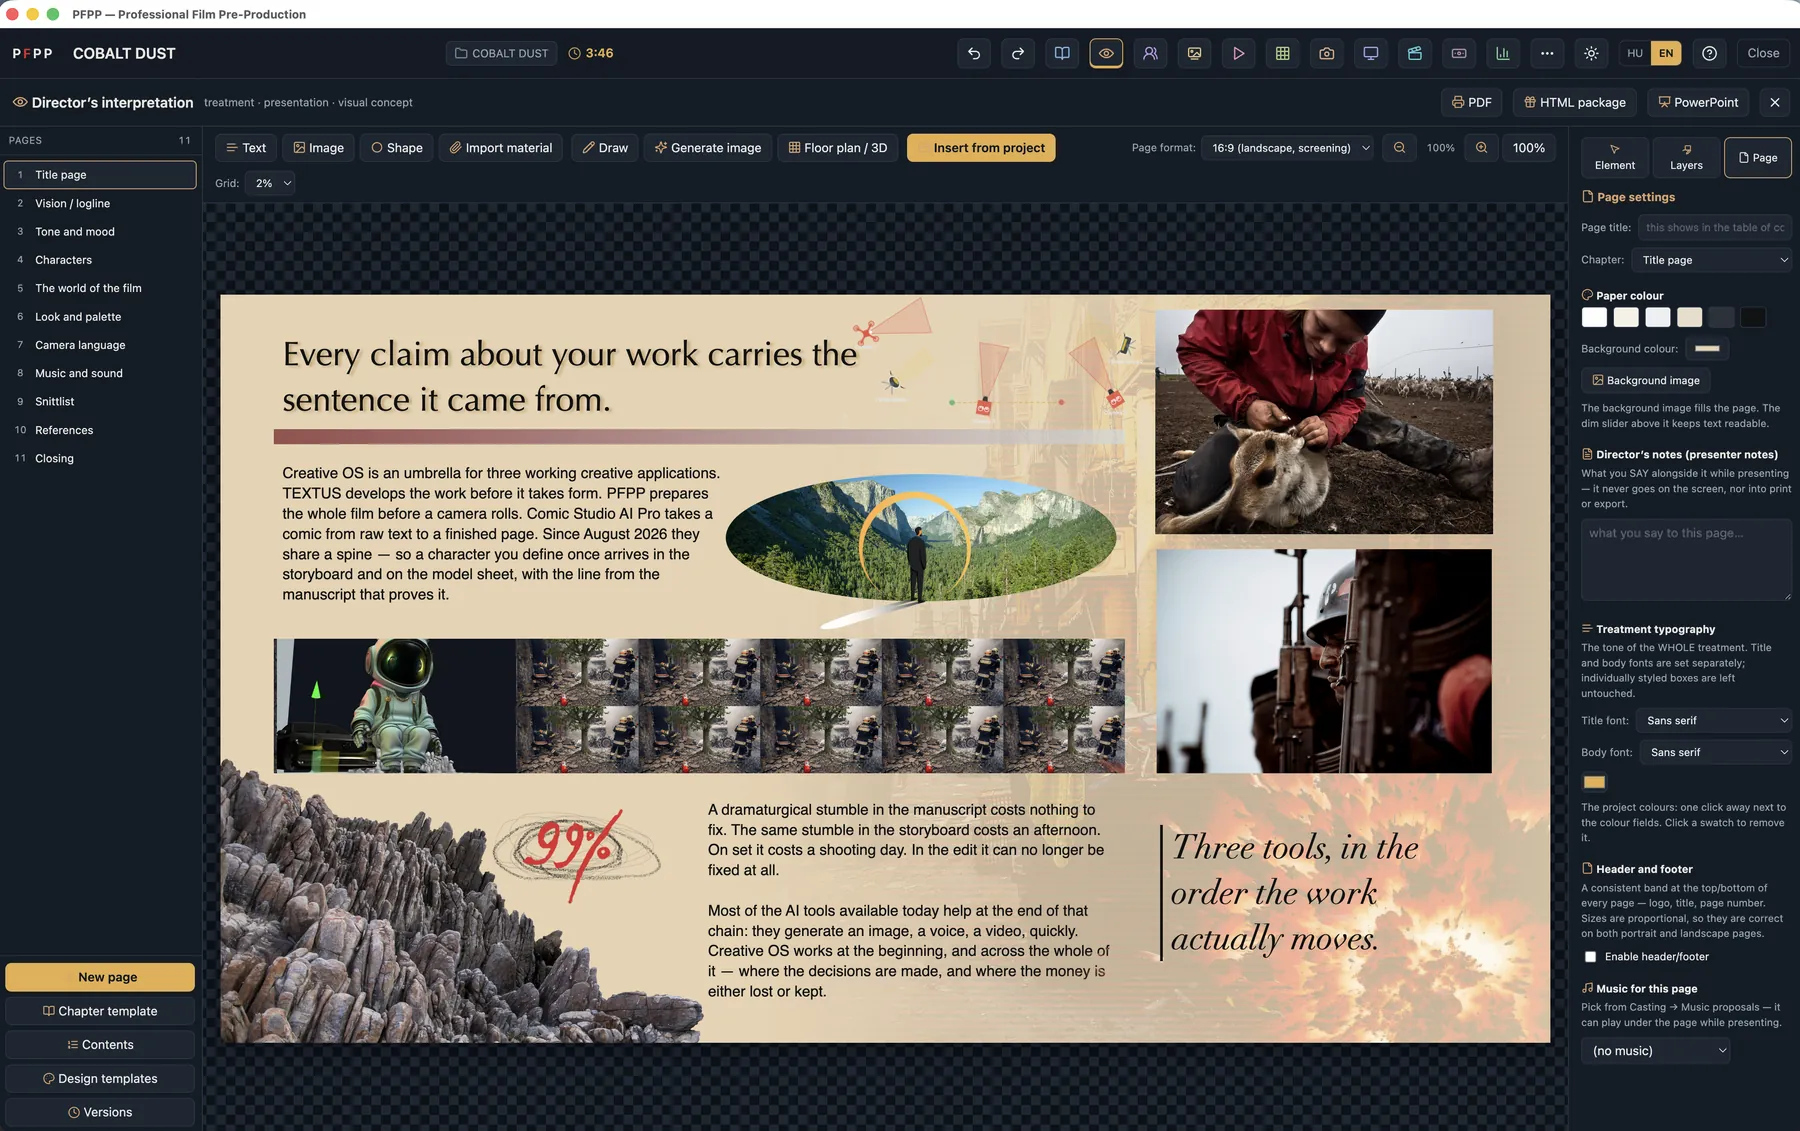Pick the black paper colour swatch
The height and width of the screenshot is (1131, 1800).
(x=1753, y=317)
